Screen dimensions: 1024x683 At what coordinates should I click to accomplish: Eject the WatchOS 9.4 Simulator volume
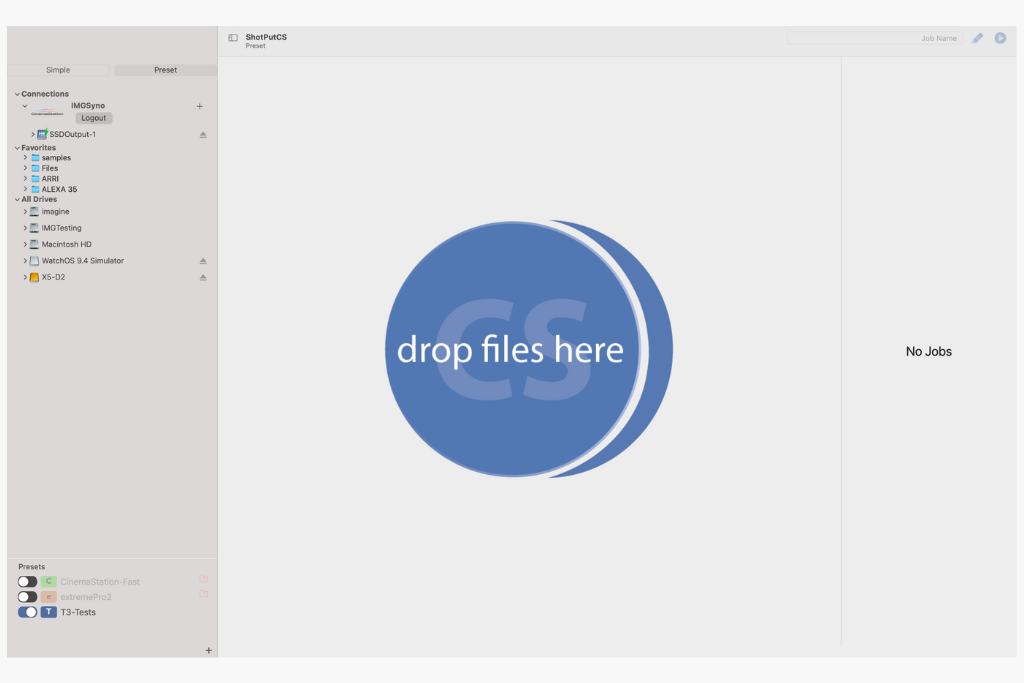click(203, 261)
